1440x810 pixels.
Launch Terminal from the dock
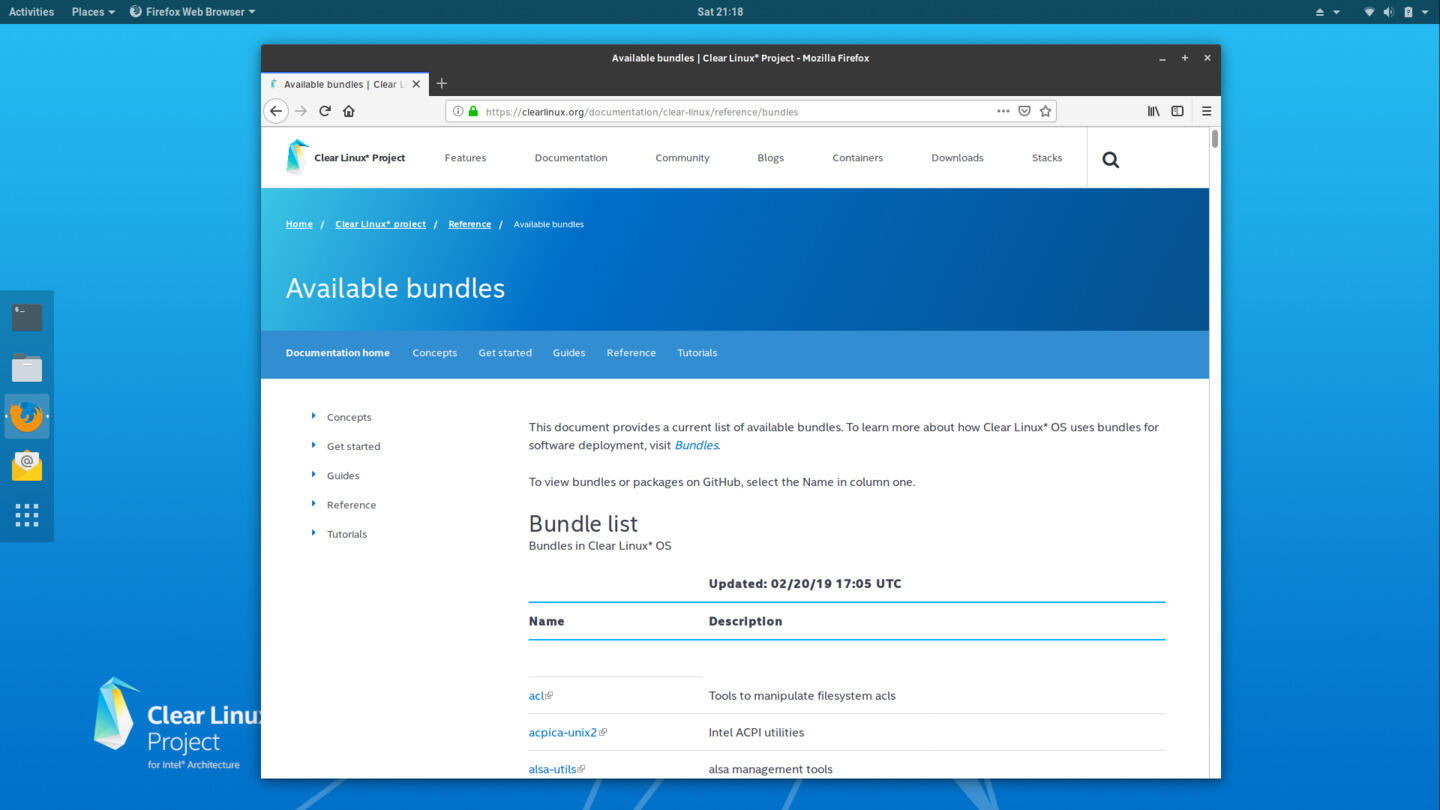point(27,317)
